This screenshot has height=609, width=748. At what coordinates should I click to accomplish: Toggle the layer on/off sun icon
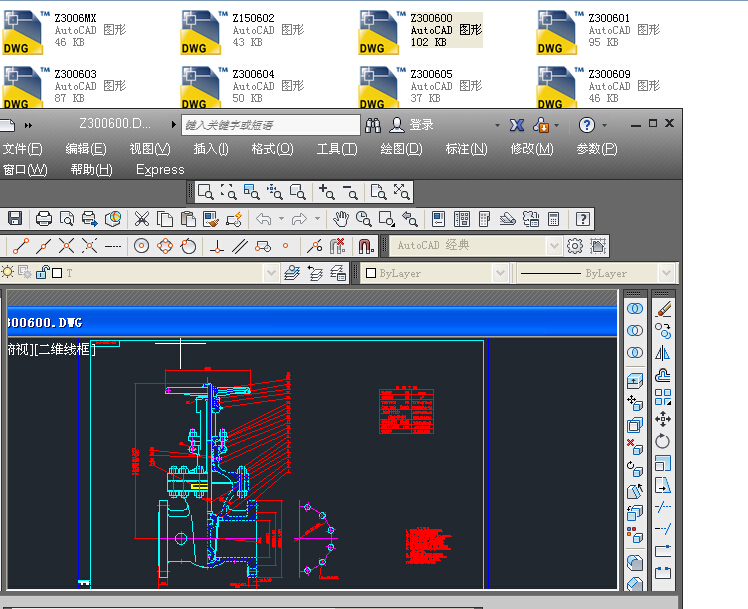coord(8,273)
